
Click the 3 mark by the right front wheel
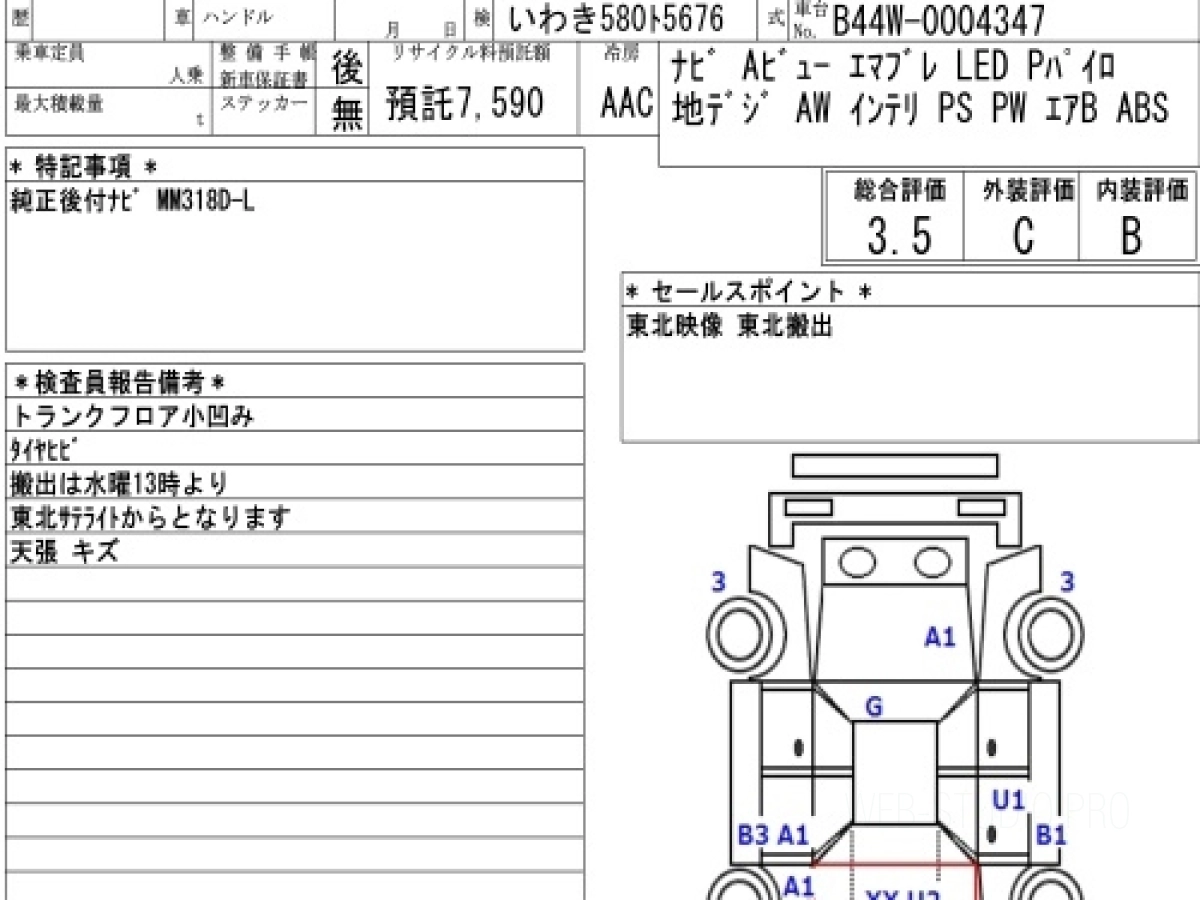[x=1067, y=581]
